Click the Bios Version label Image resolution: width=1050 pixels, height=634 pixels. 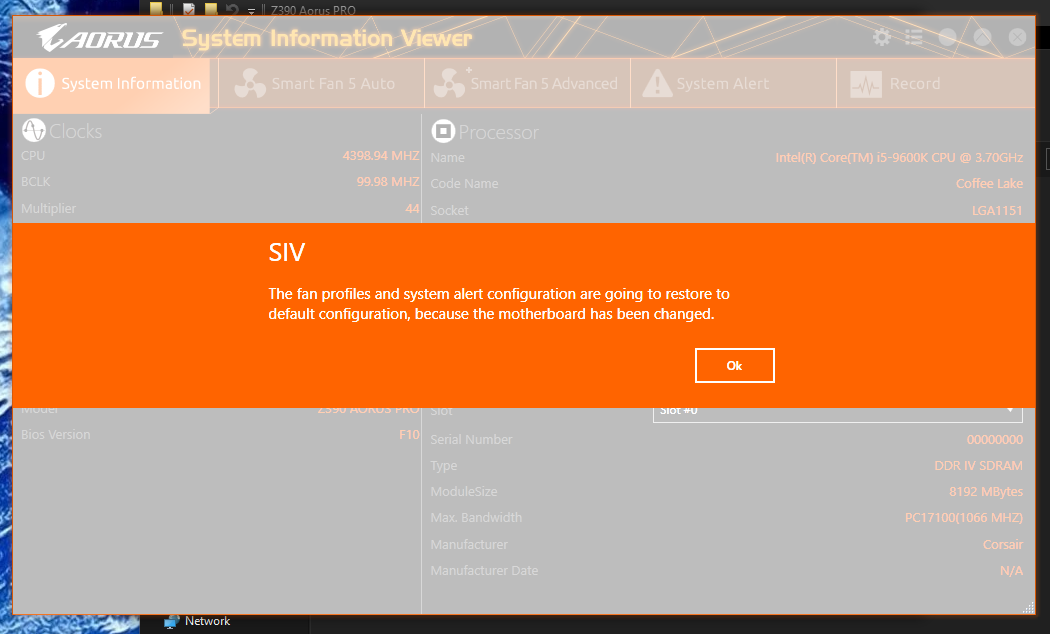coord(56,434)
